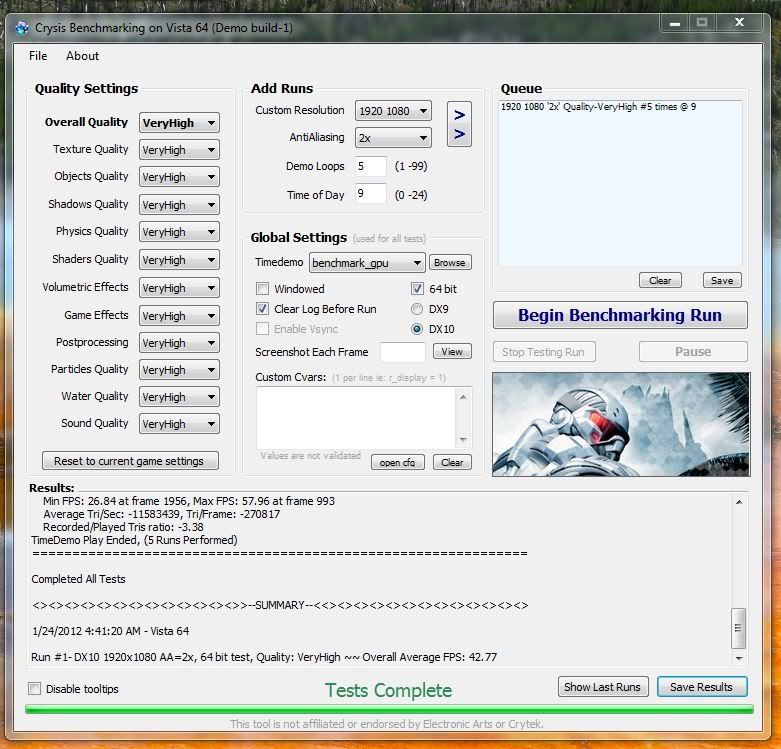Click the Stop Testing Run button
Image resolution: width=781 pixels, height=749 pixels.
coord(544,352)
